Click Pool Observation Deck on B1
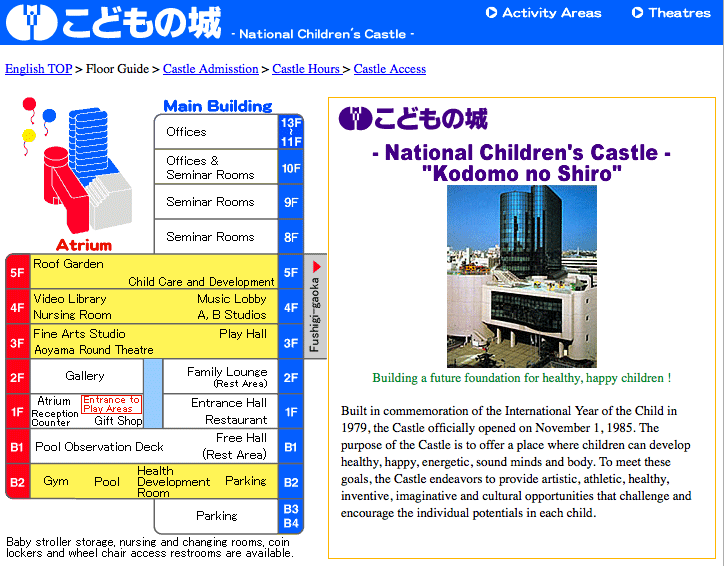Image resolution: width=724 pixels, height=566 pixels. click(x=99, y=447)
